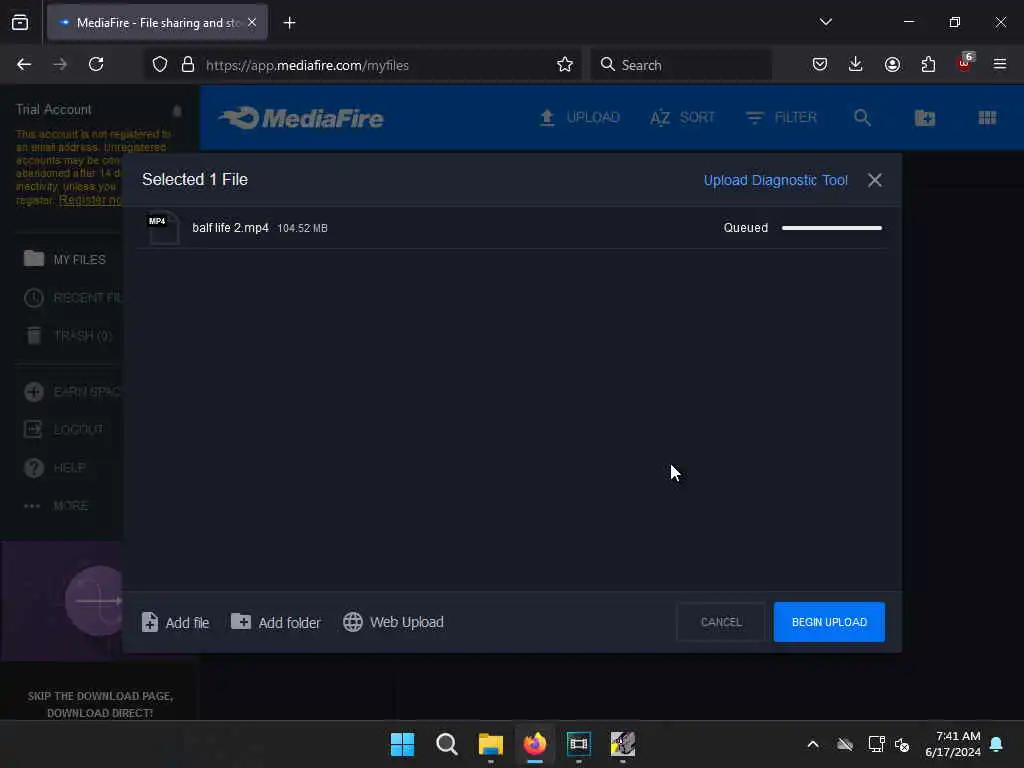Switch to grid view layout
The image size is (1024, 768).
click(987, 118)
